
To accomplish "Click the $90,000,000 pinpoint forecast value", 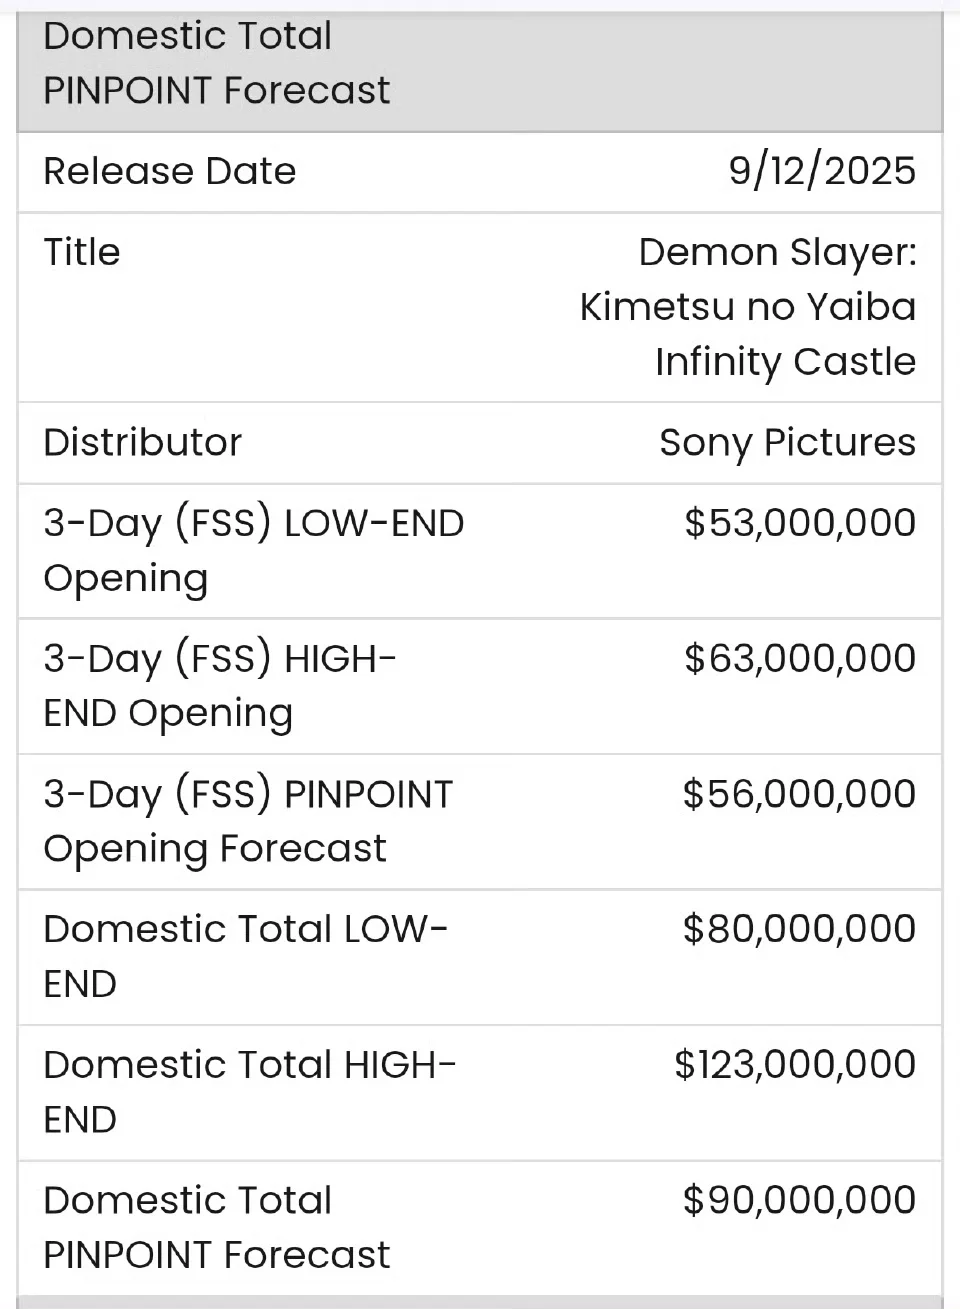I will 799,1200.
